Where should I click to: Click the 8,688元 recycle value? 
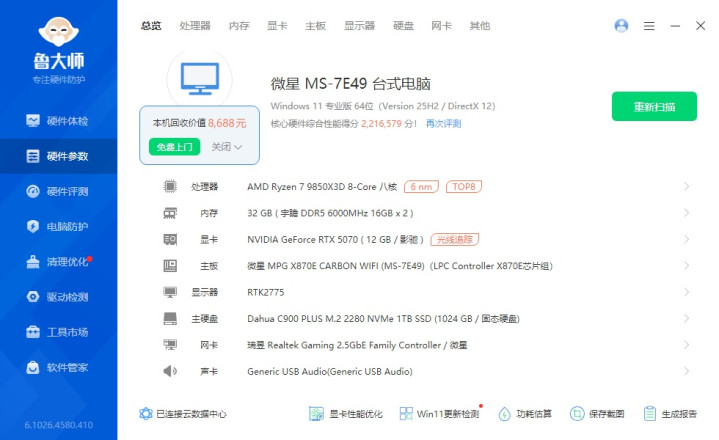tap(227, 123)
